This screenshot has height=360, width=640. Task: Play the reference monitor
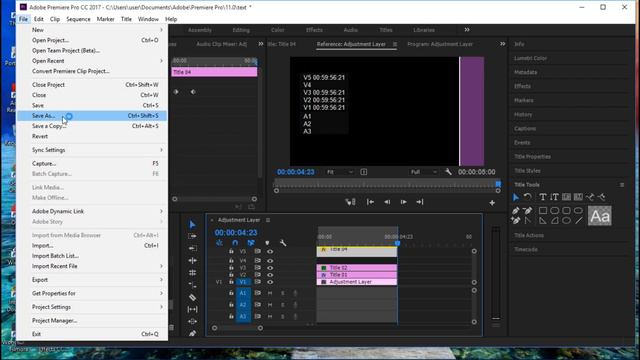[403, 202]
